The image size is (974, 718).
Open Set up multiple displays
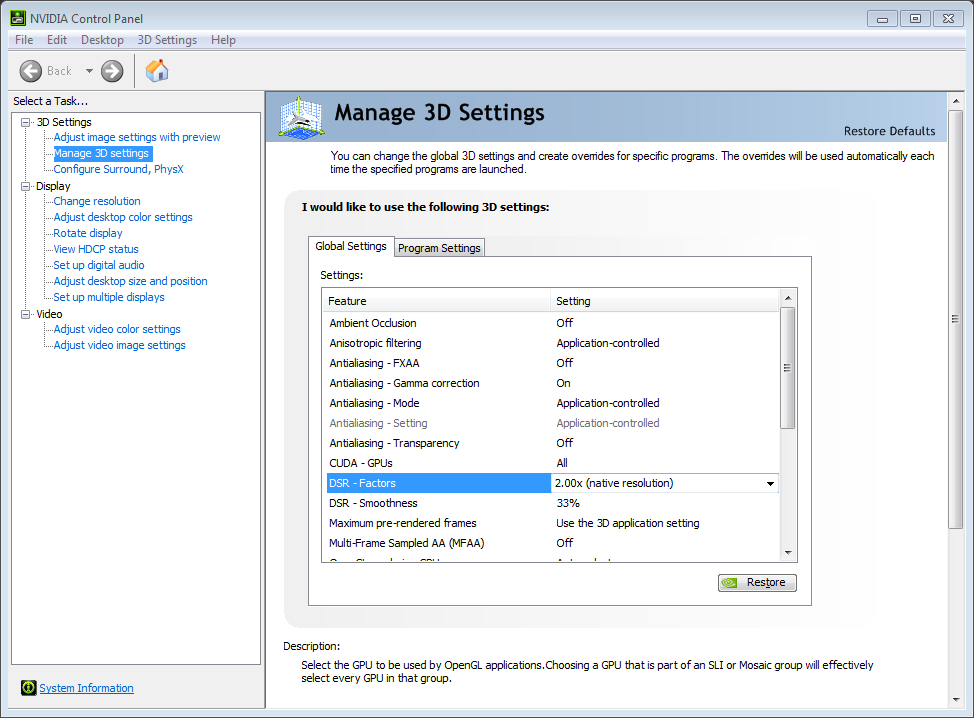point(109,298)
